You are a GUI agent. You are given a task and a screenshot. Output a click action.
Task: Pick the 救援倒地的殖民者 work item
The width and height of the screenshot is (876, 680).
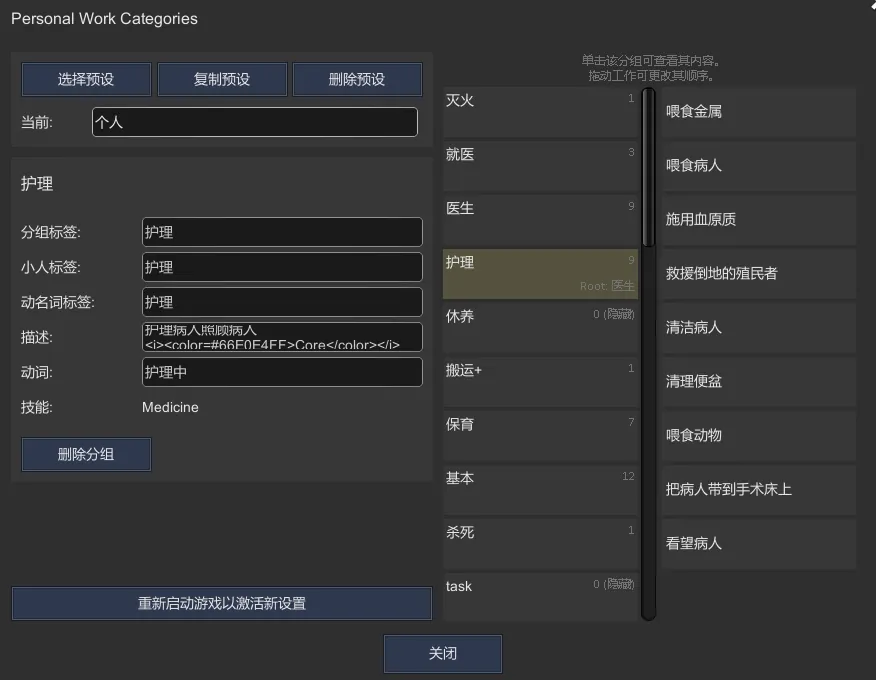[758, 274]
